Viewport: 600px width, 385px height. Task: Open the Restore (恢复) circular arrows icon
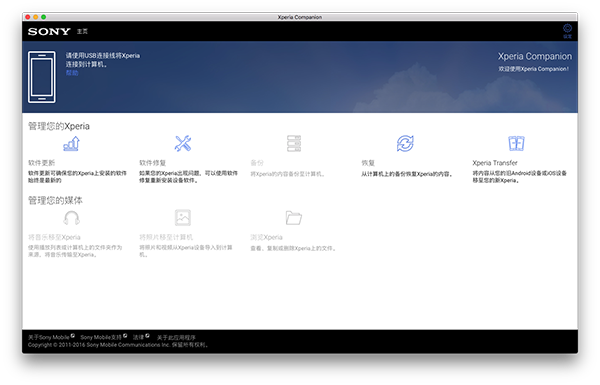click(x=405, y=144)
